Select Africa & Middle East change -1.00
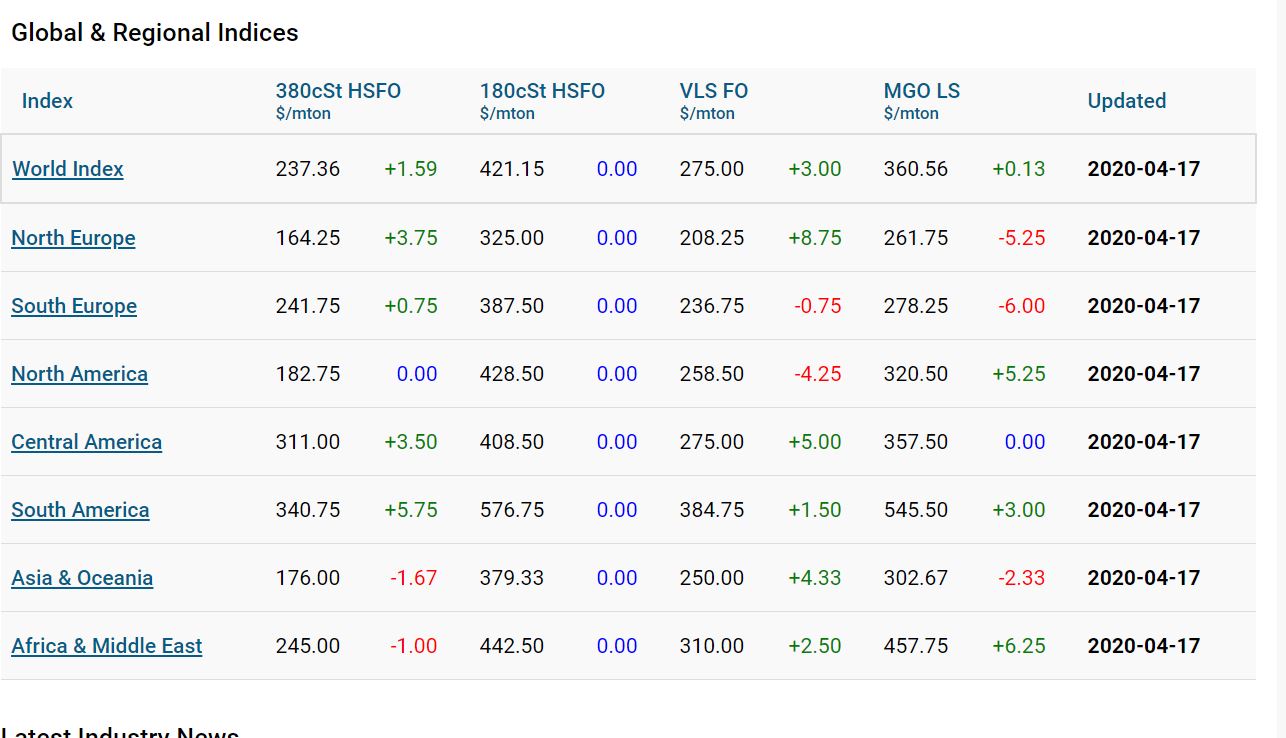 414,646
